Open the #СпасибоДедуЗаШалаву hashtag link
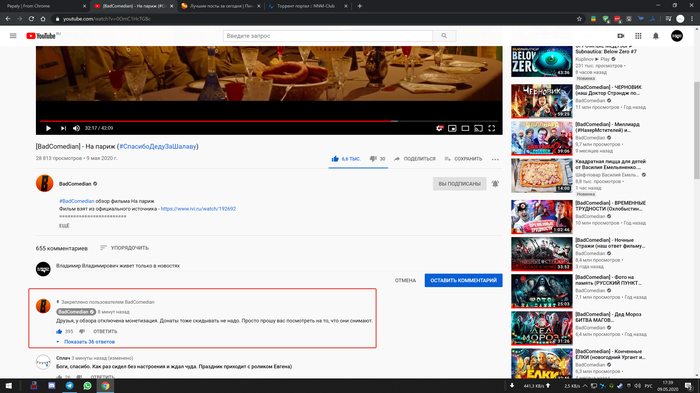Image resolution: width=700 pixels, height=393 pixels. 158,146
